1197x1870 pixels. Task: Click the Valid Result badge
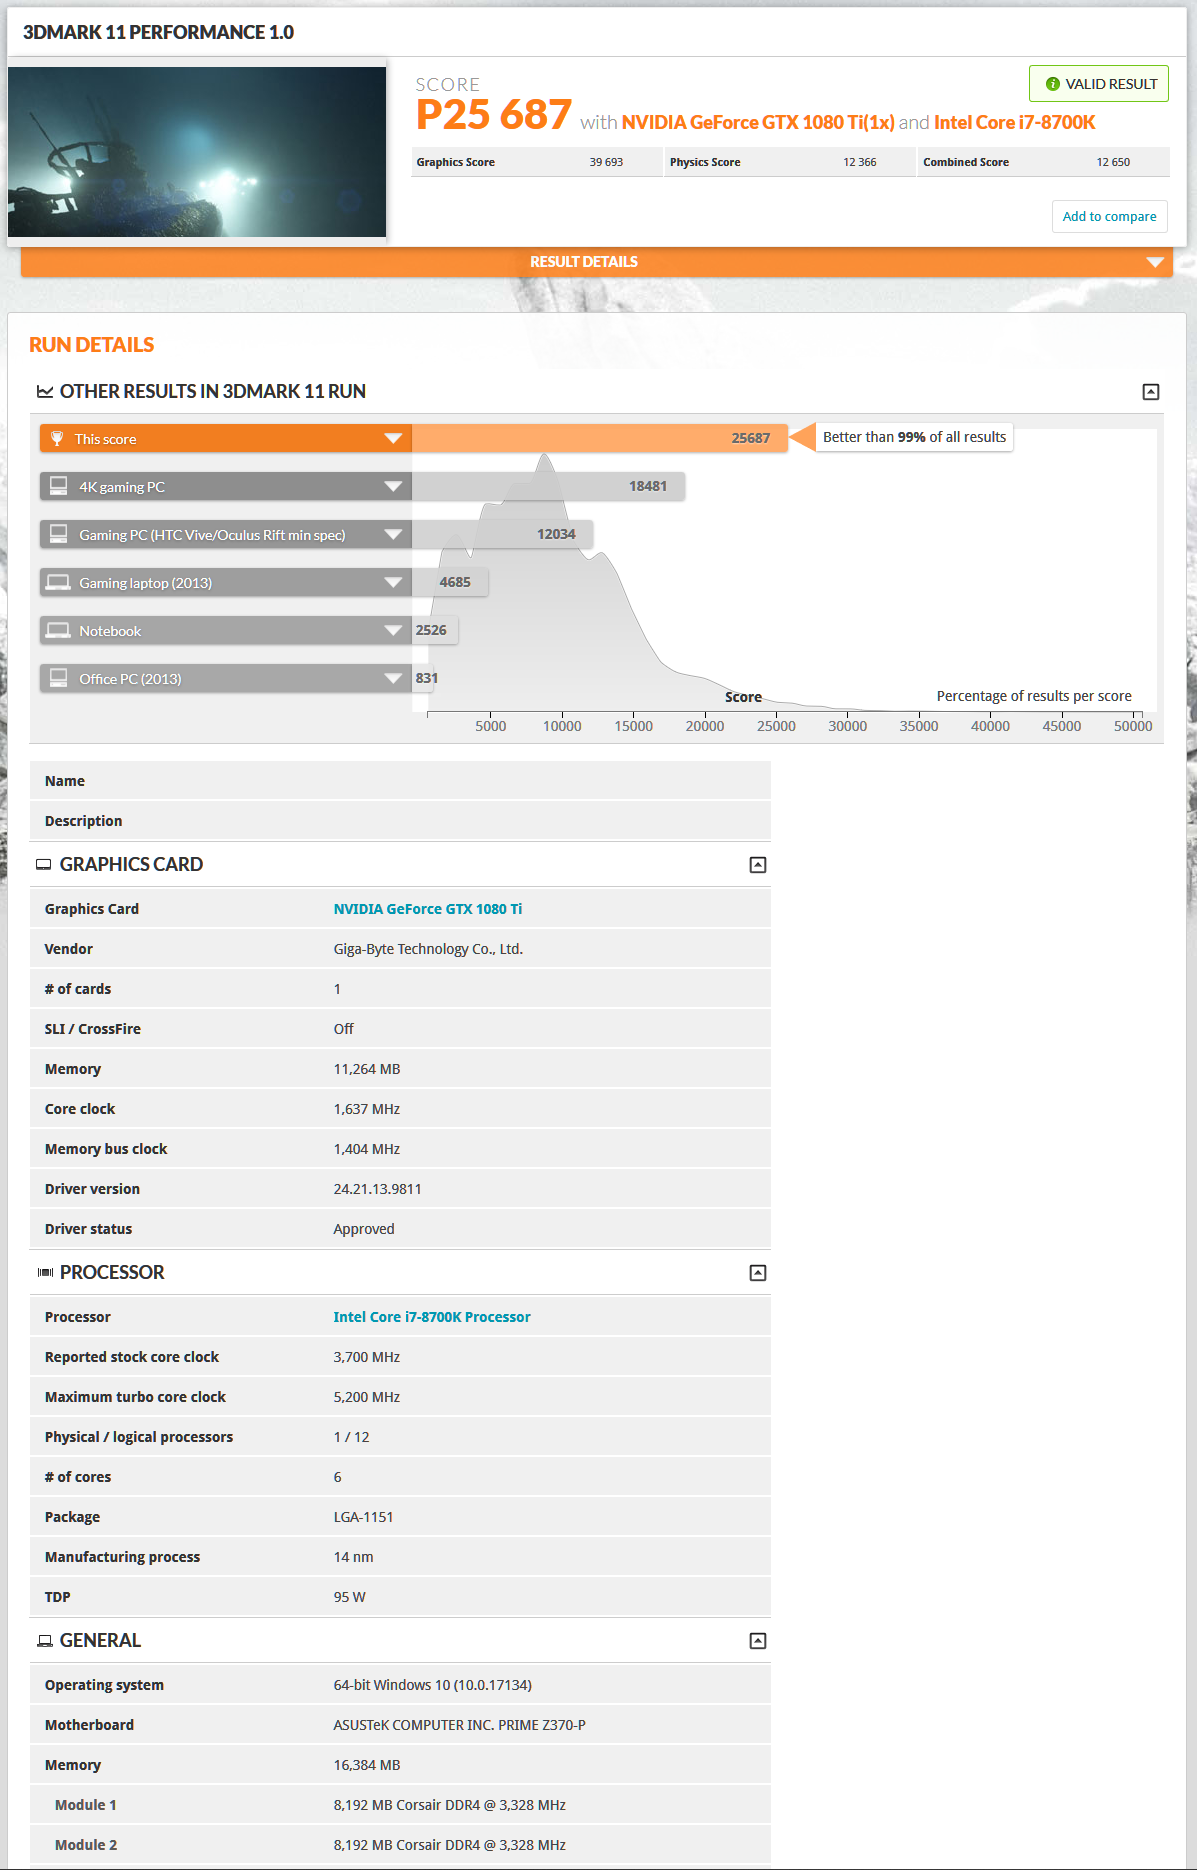pos(1099,84)
